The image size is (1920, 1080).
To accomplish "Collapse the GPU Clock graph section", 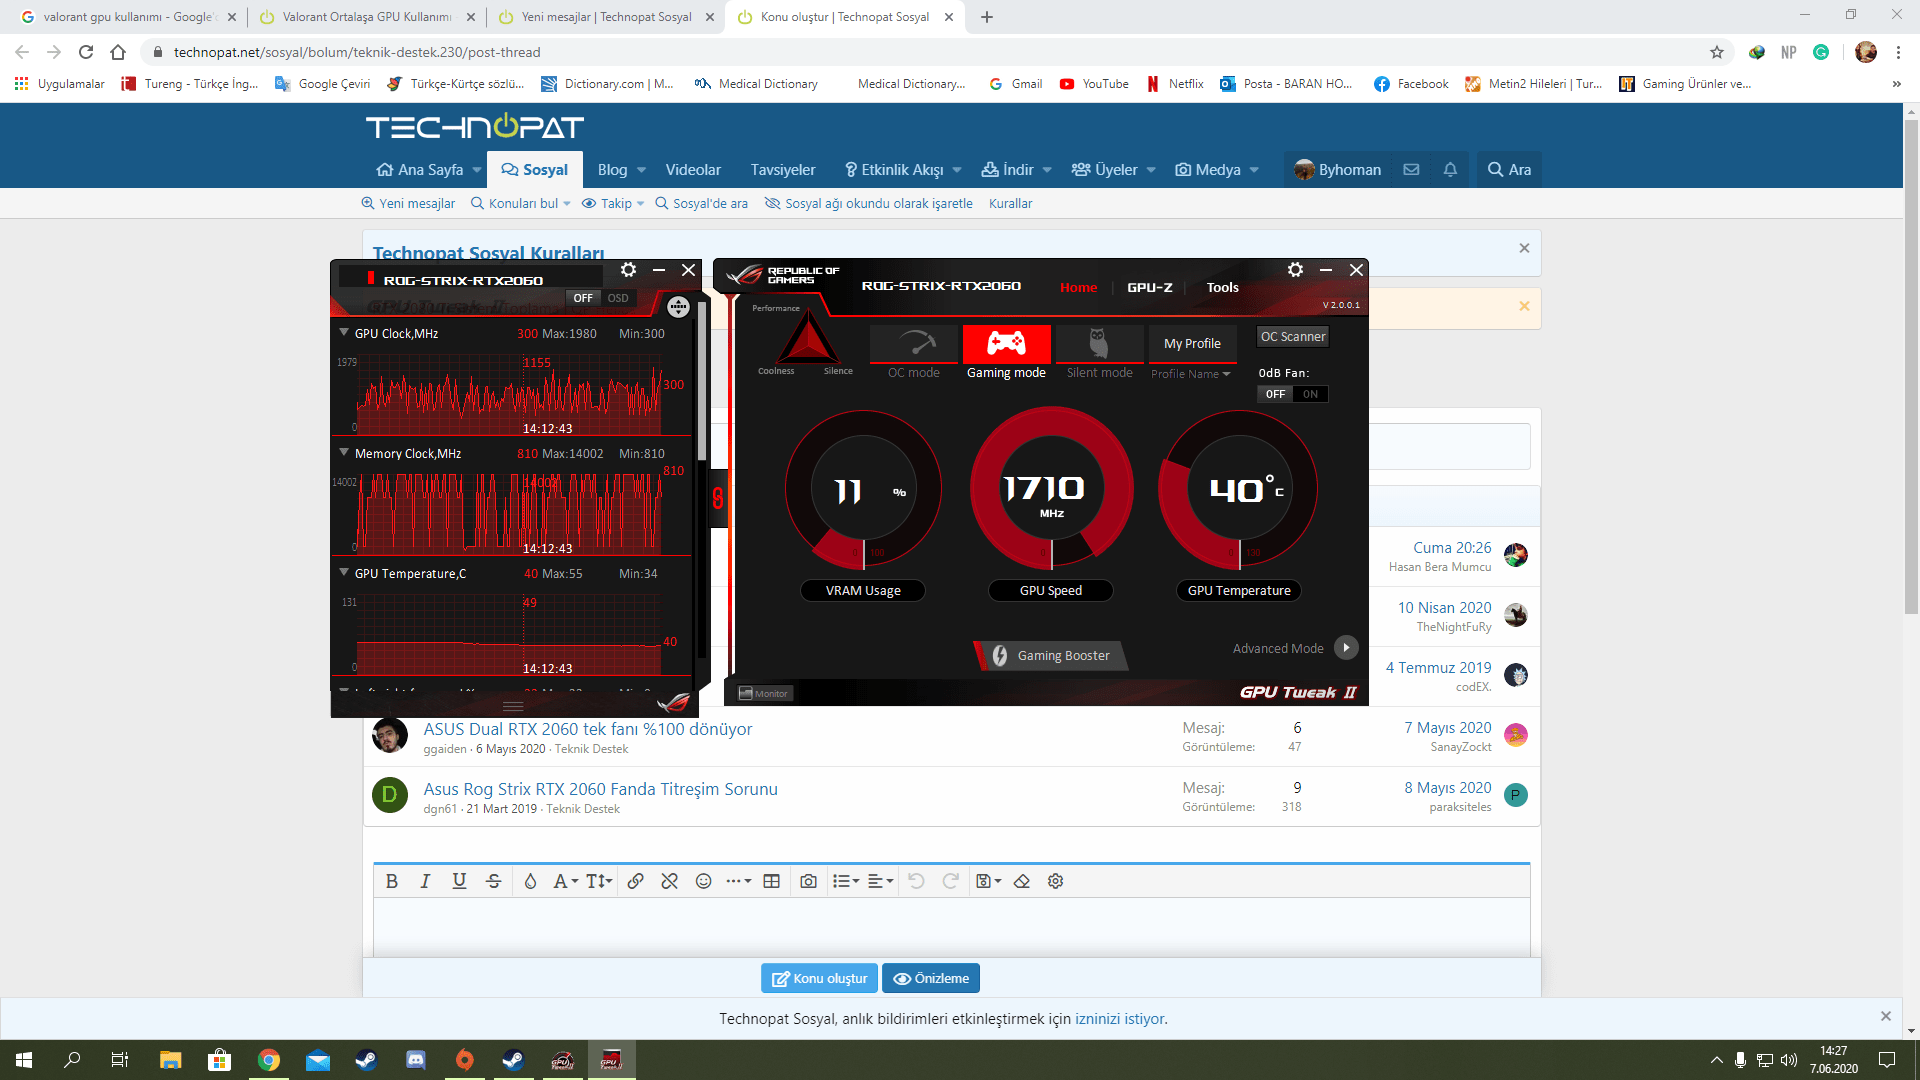I will (344, 333).
